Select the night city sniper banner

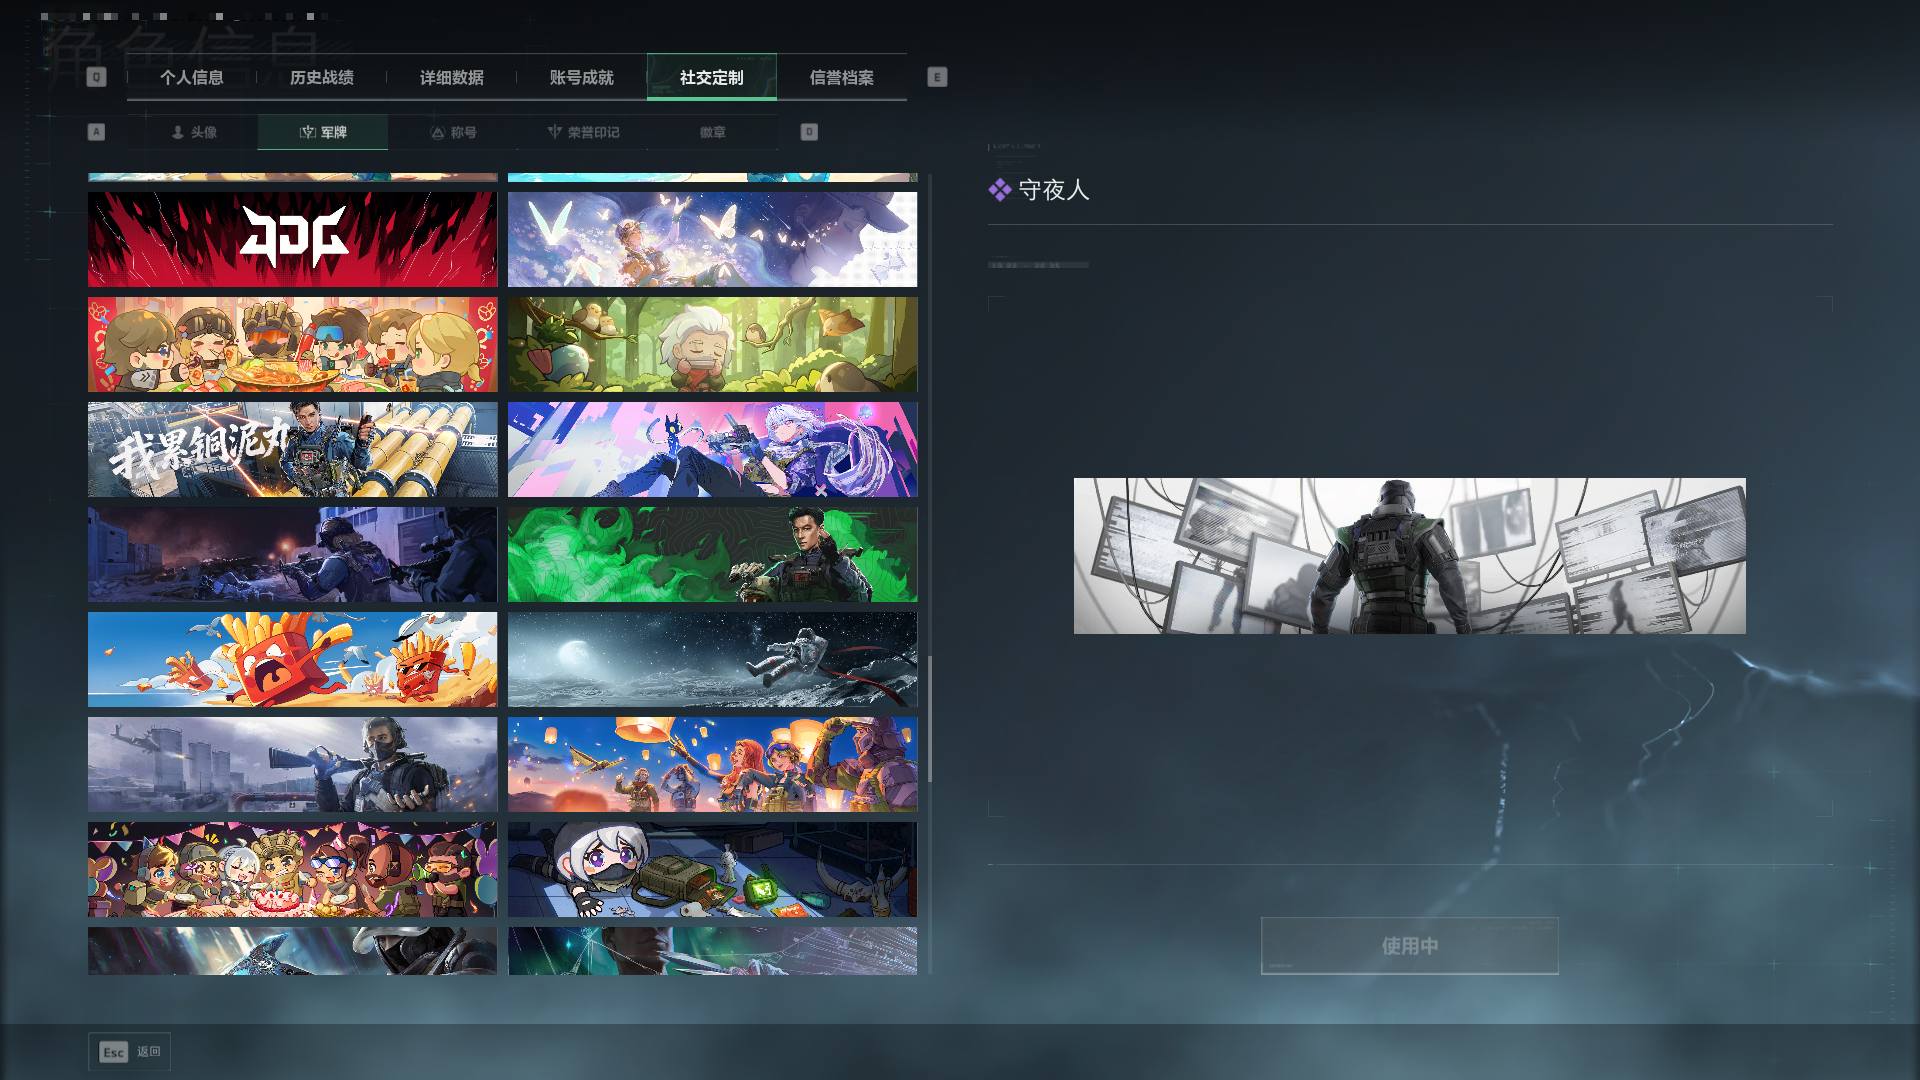(292, 554)
